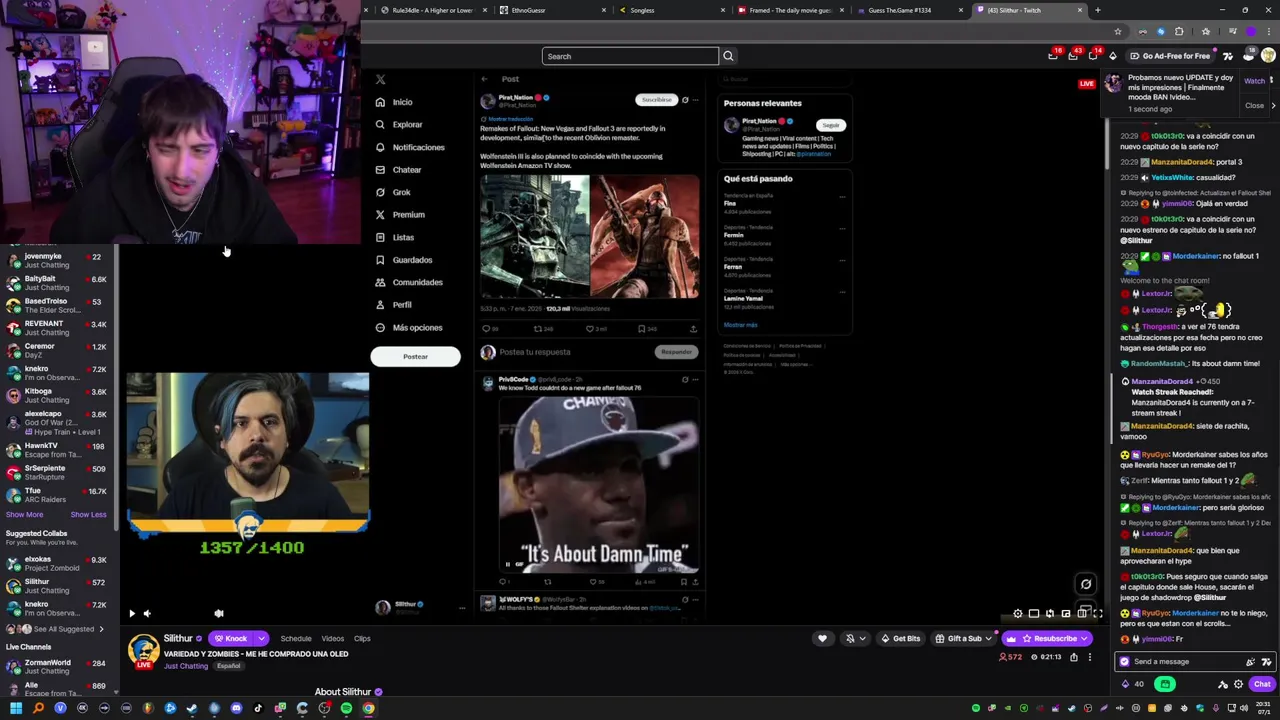Click the Silithur channel avatar with LIVE badge

tap(144, 651)
